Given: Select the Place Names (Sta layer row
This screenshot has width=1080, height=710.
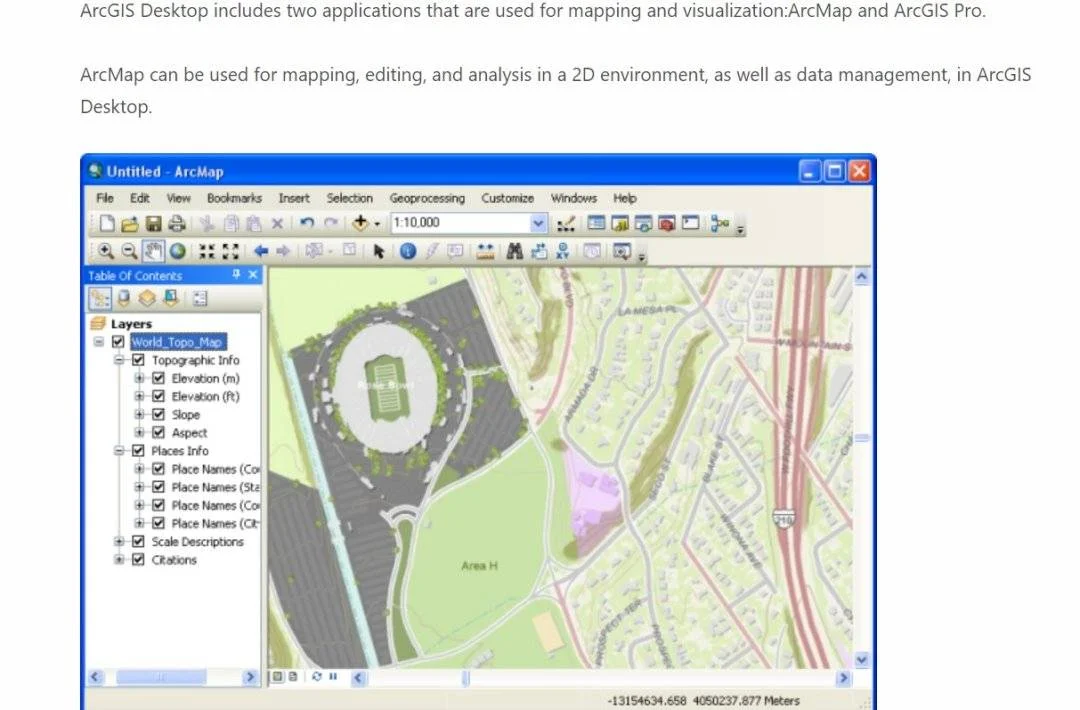Looking at the screenshot, I should pyautogui.click(x=215, y=487).
